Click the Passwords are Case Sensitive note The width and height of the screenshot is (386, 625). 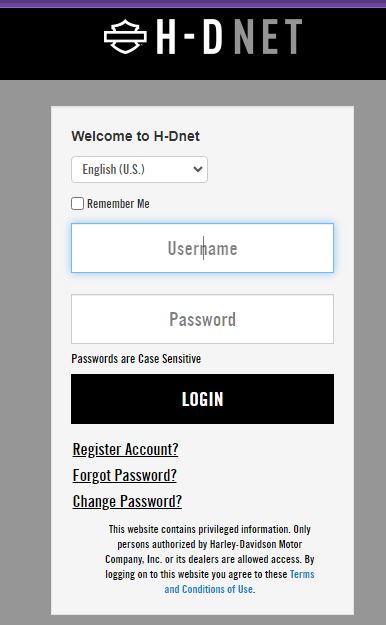[136, 358]
